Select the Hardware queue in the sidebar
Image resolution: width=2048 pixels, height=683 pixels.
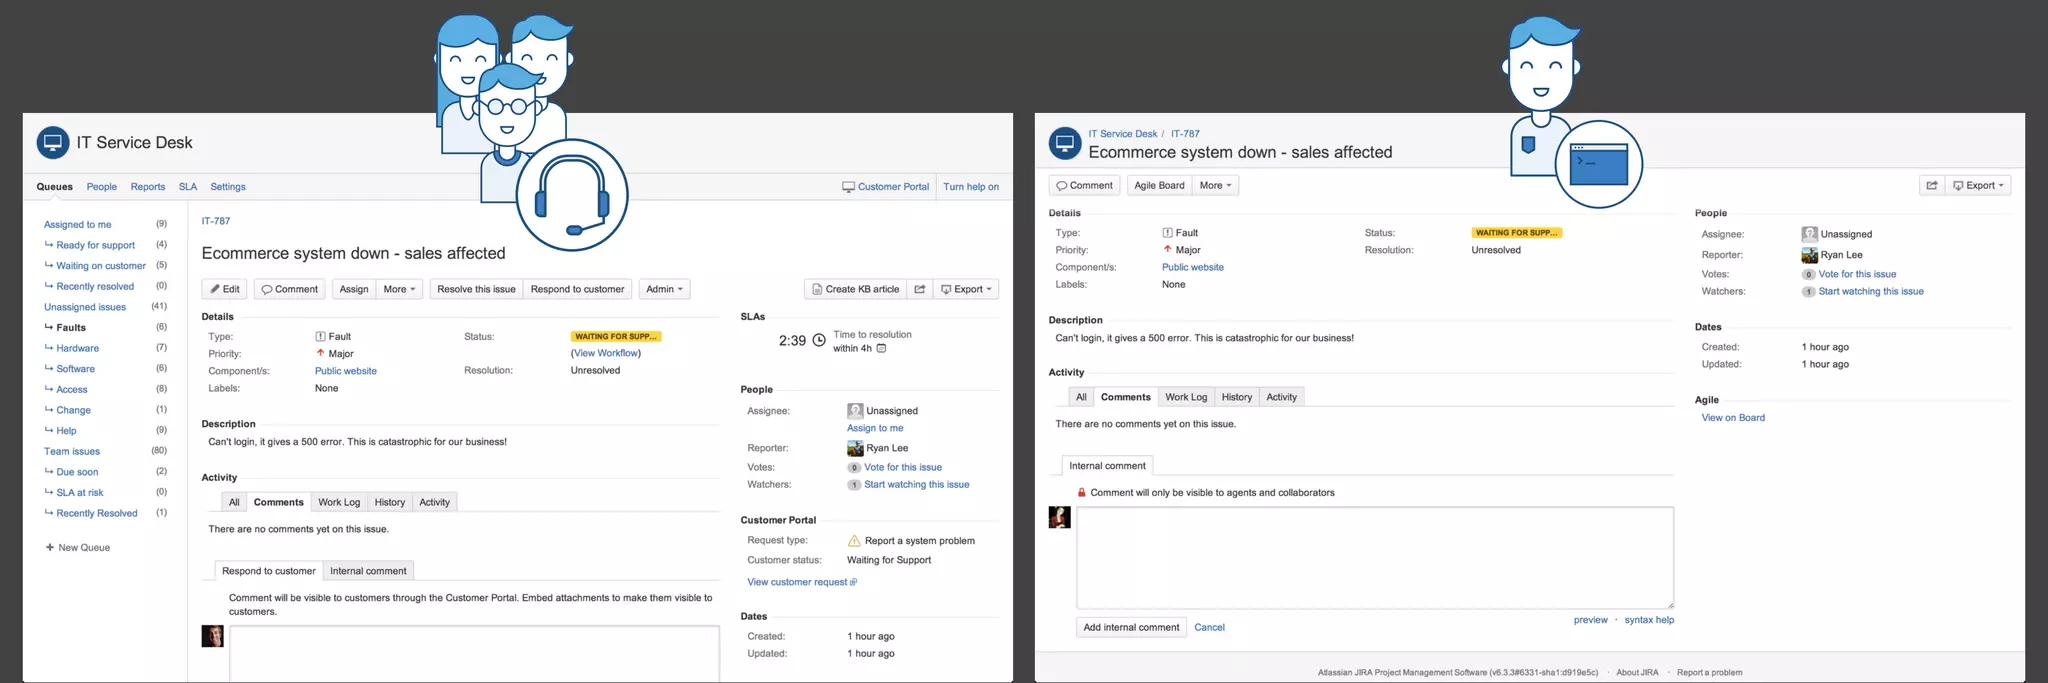click(77, 348)
